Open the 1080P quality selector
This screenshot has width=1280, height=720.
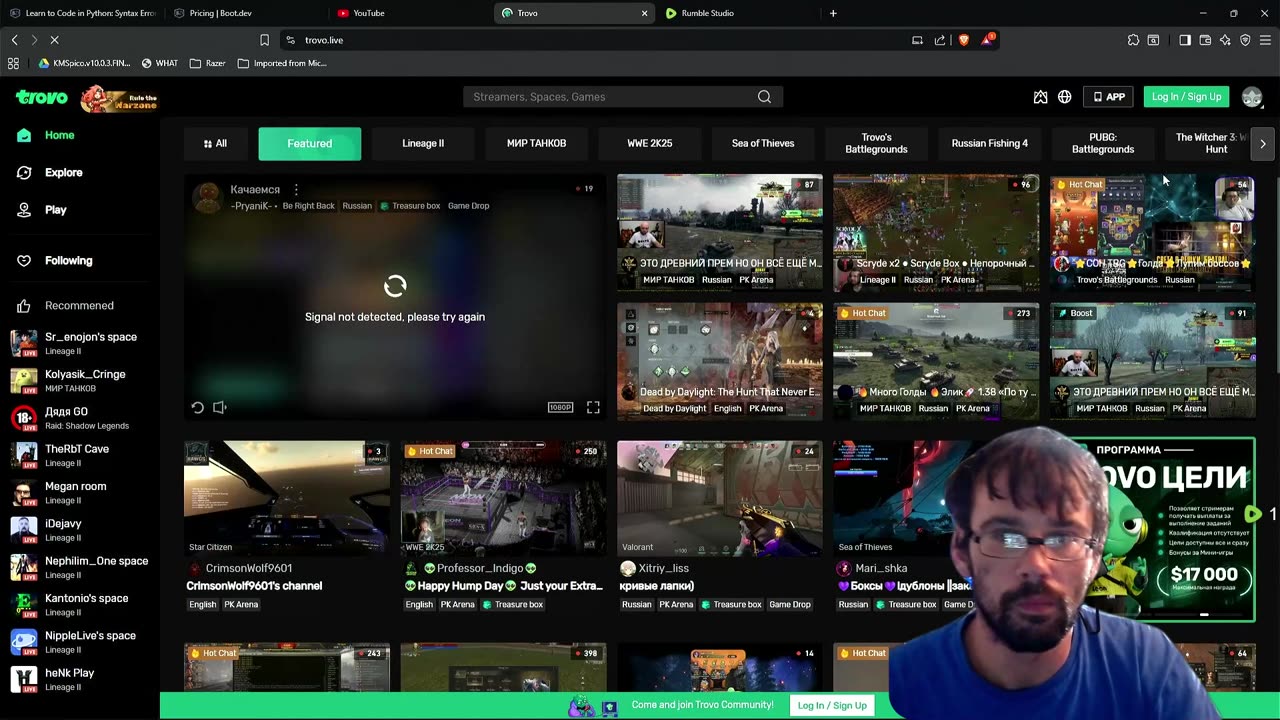tap(560, 407)
